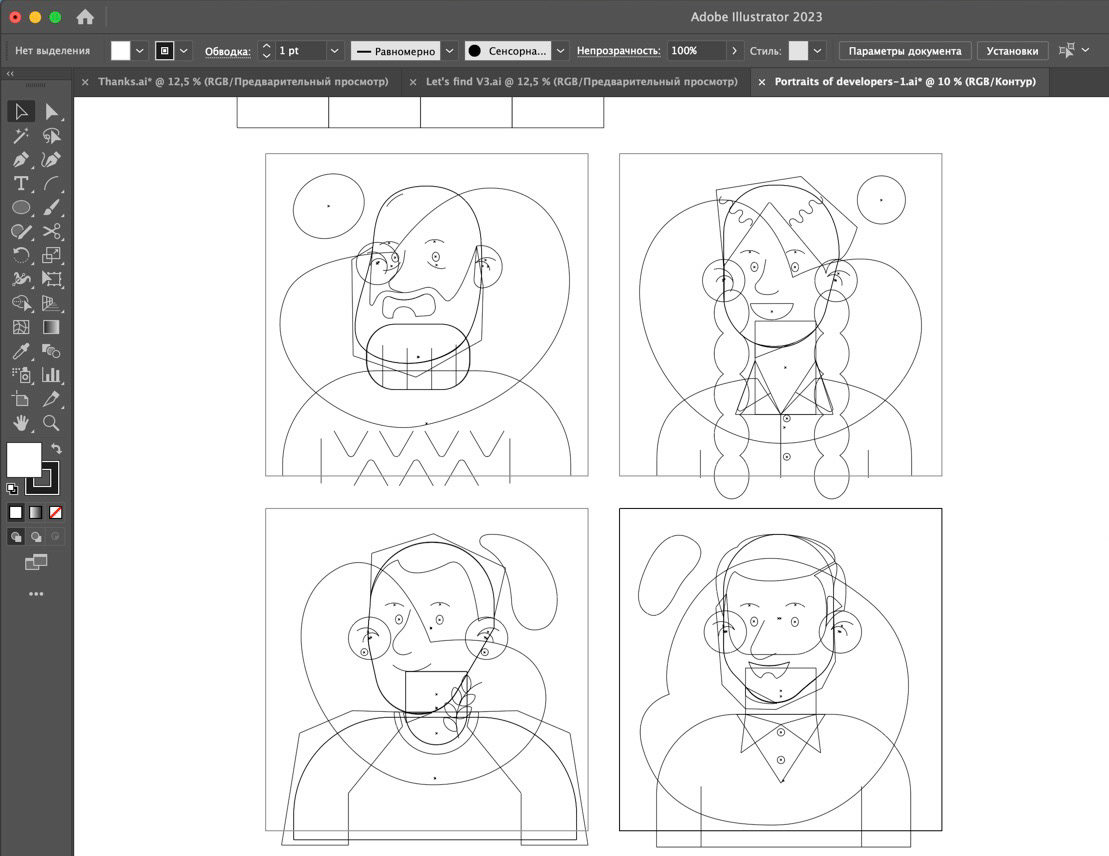The image size is (1109, 856).
Task: Switch to Draw Behind mode
Action: tap(36, 537)
